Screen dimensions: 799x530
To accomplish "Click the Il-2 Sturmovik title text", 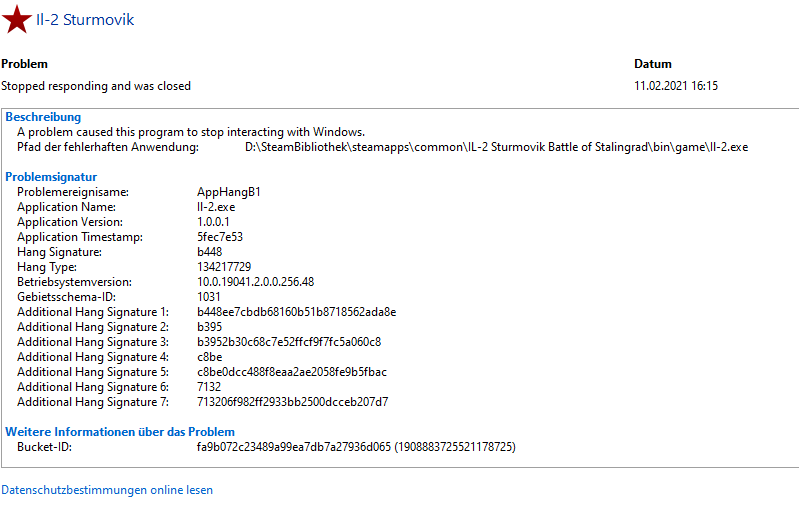I will click(x=85, y=20).
